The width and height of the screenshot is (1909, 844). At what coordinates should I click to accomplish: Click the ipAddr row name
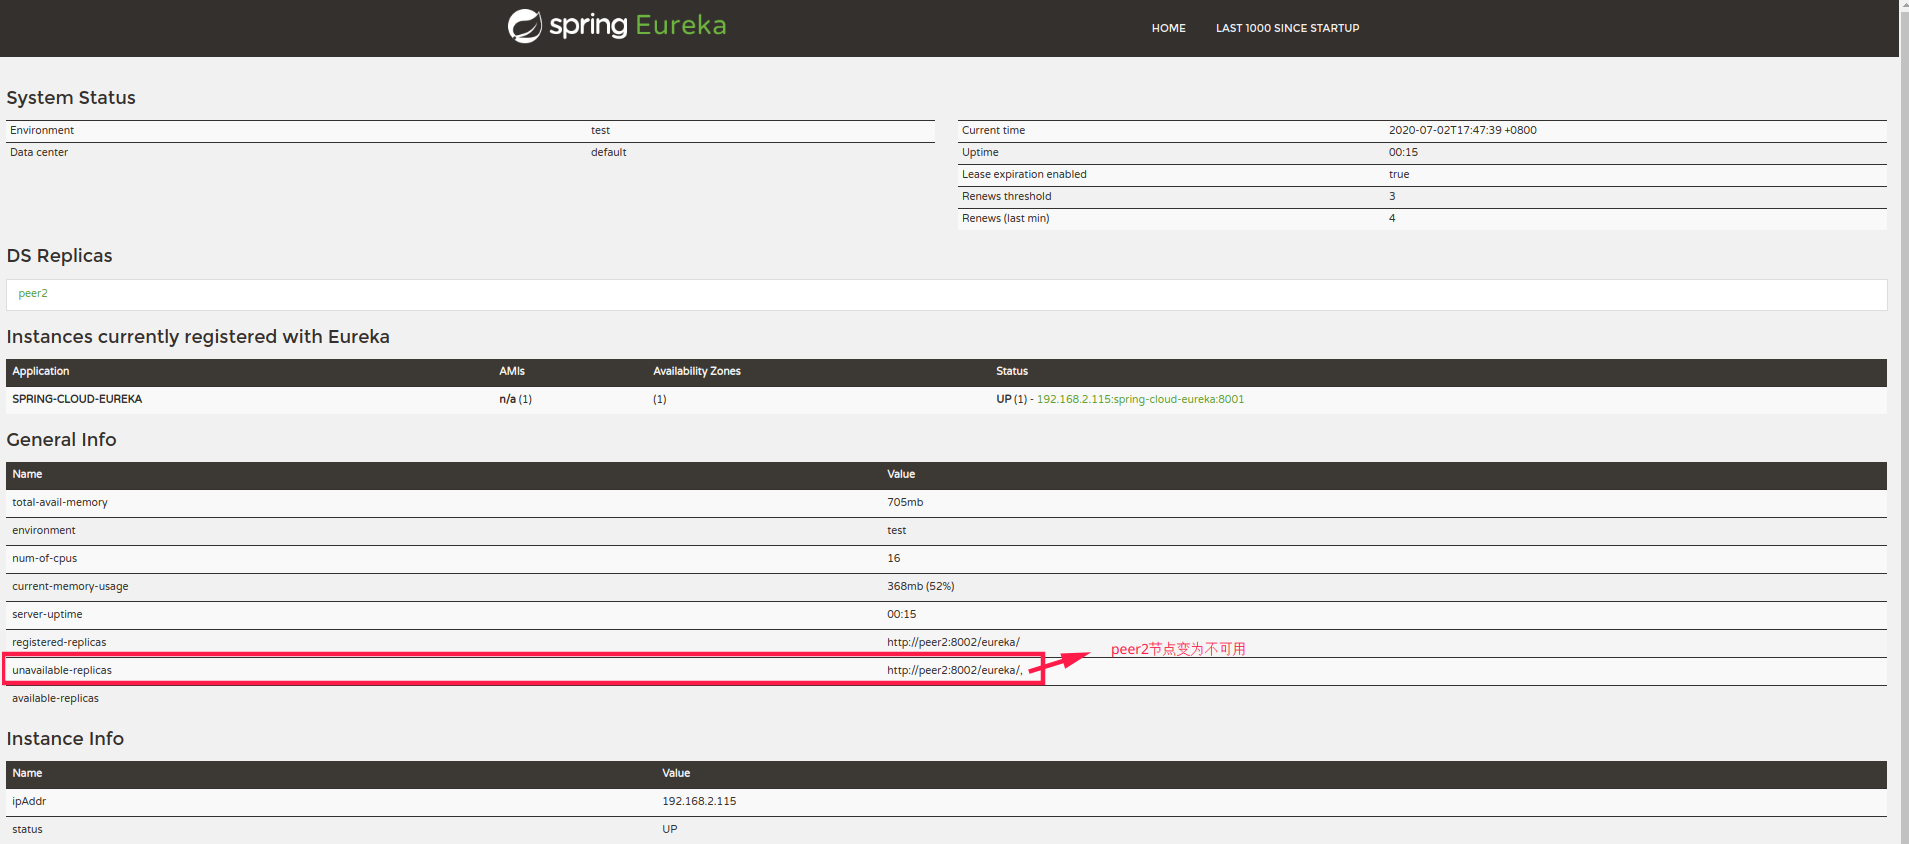click(29, 801)
